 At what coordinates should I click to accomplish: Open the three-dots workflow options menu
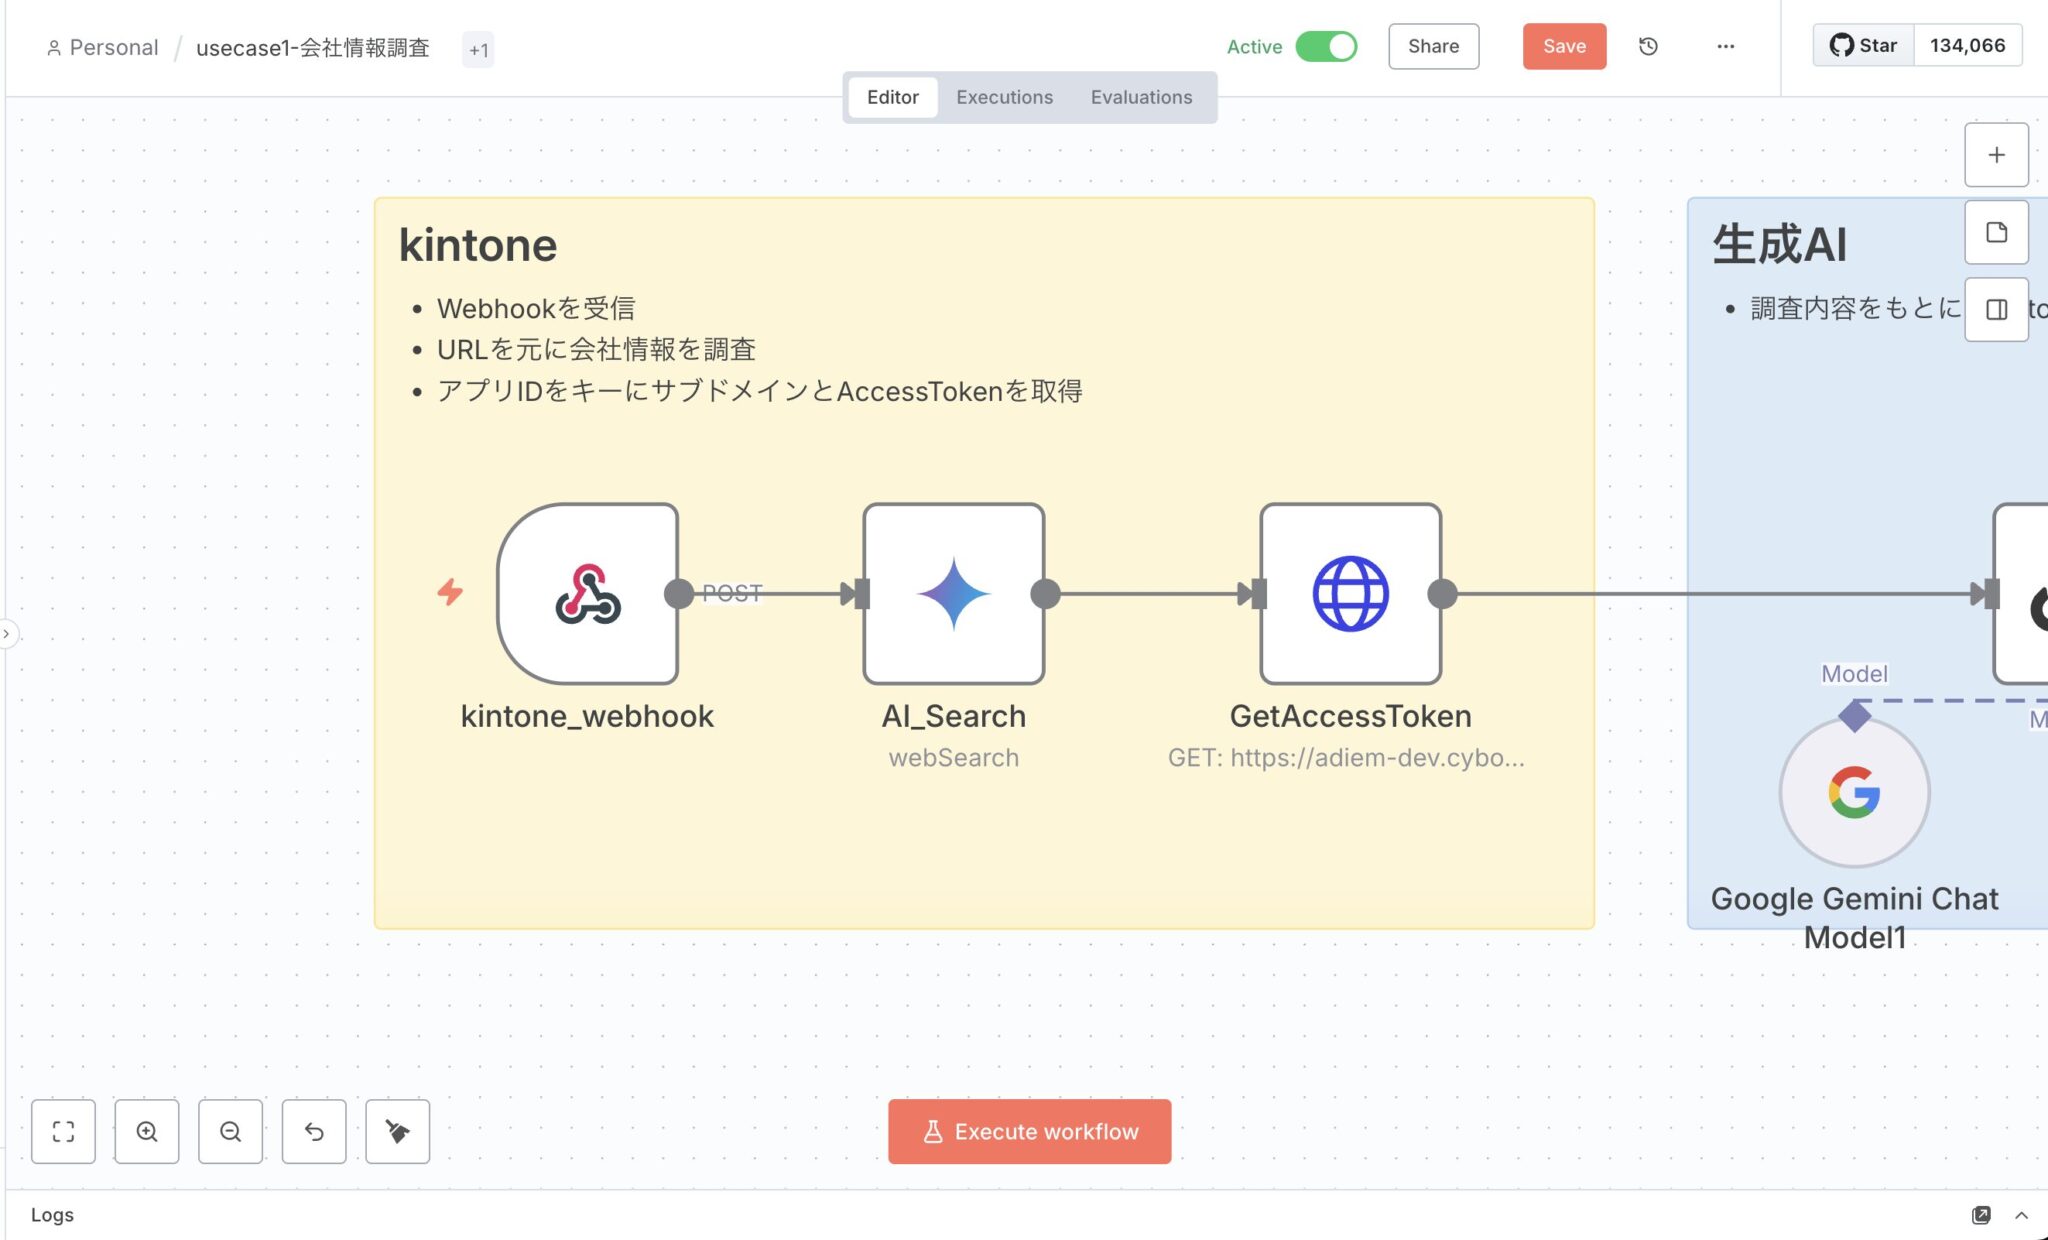pyautogui.click(x=1725, y=46)
